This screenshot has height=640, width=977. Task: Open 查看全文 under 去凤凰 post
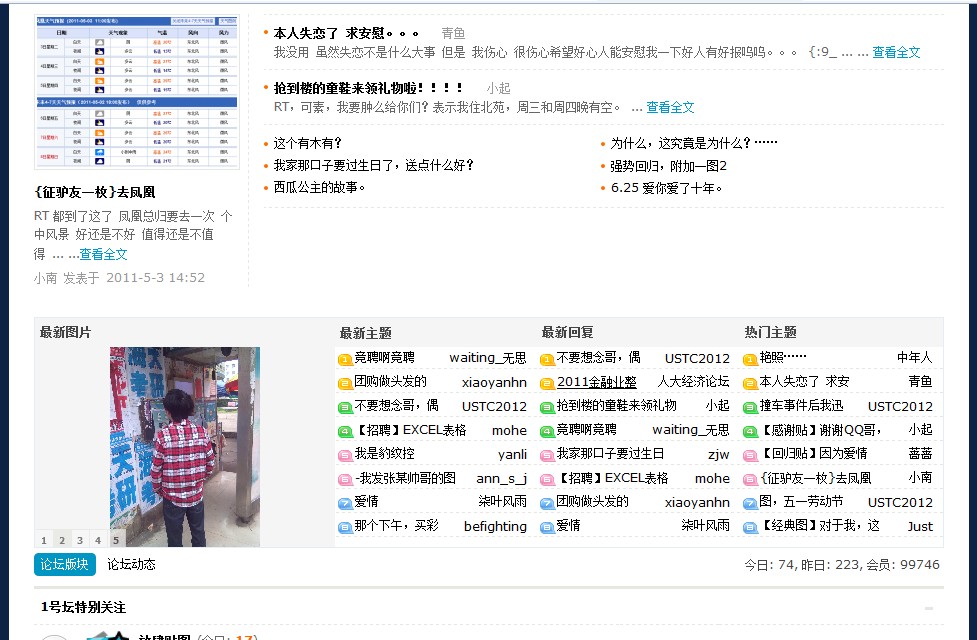pos(103,254)
